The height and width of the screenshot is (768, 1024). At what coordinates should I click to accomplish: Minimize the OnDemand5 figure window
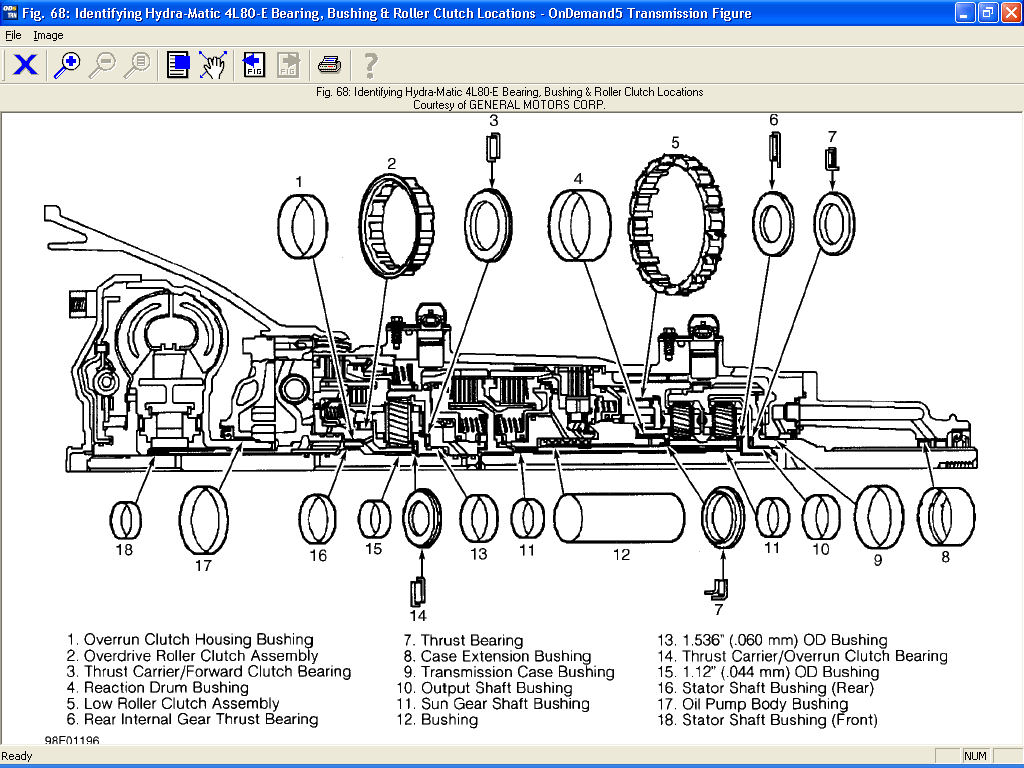click(965, 12)
